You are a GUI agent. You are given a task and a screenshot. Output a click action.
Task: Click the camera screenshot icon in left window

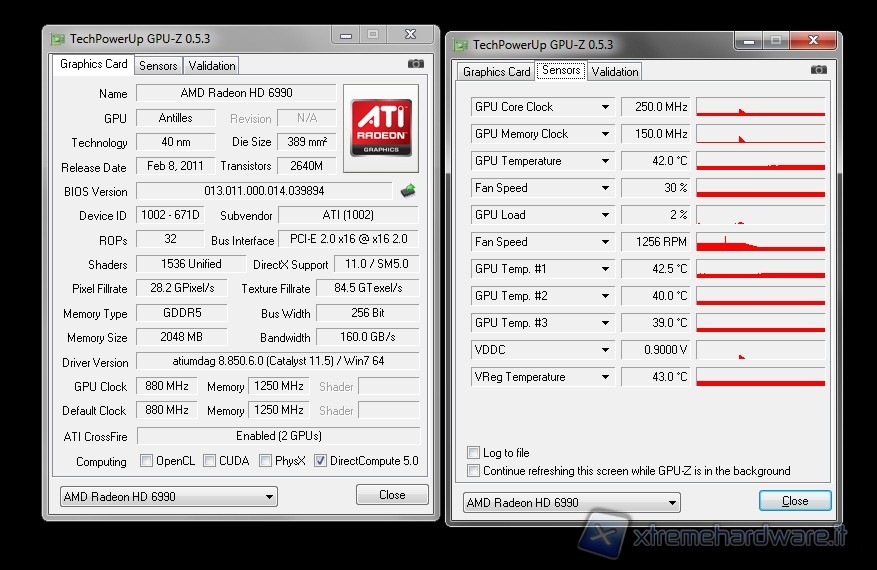415,64
